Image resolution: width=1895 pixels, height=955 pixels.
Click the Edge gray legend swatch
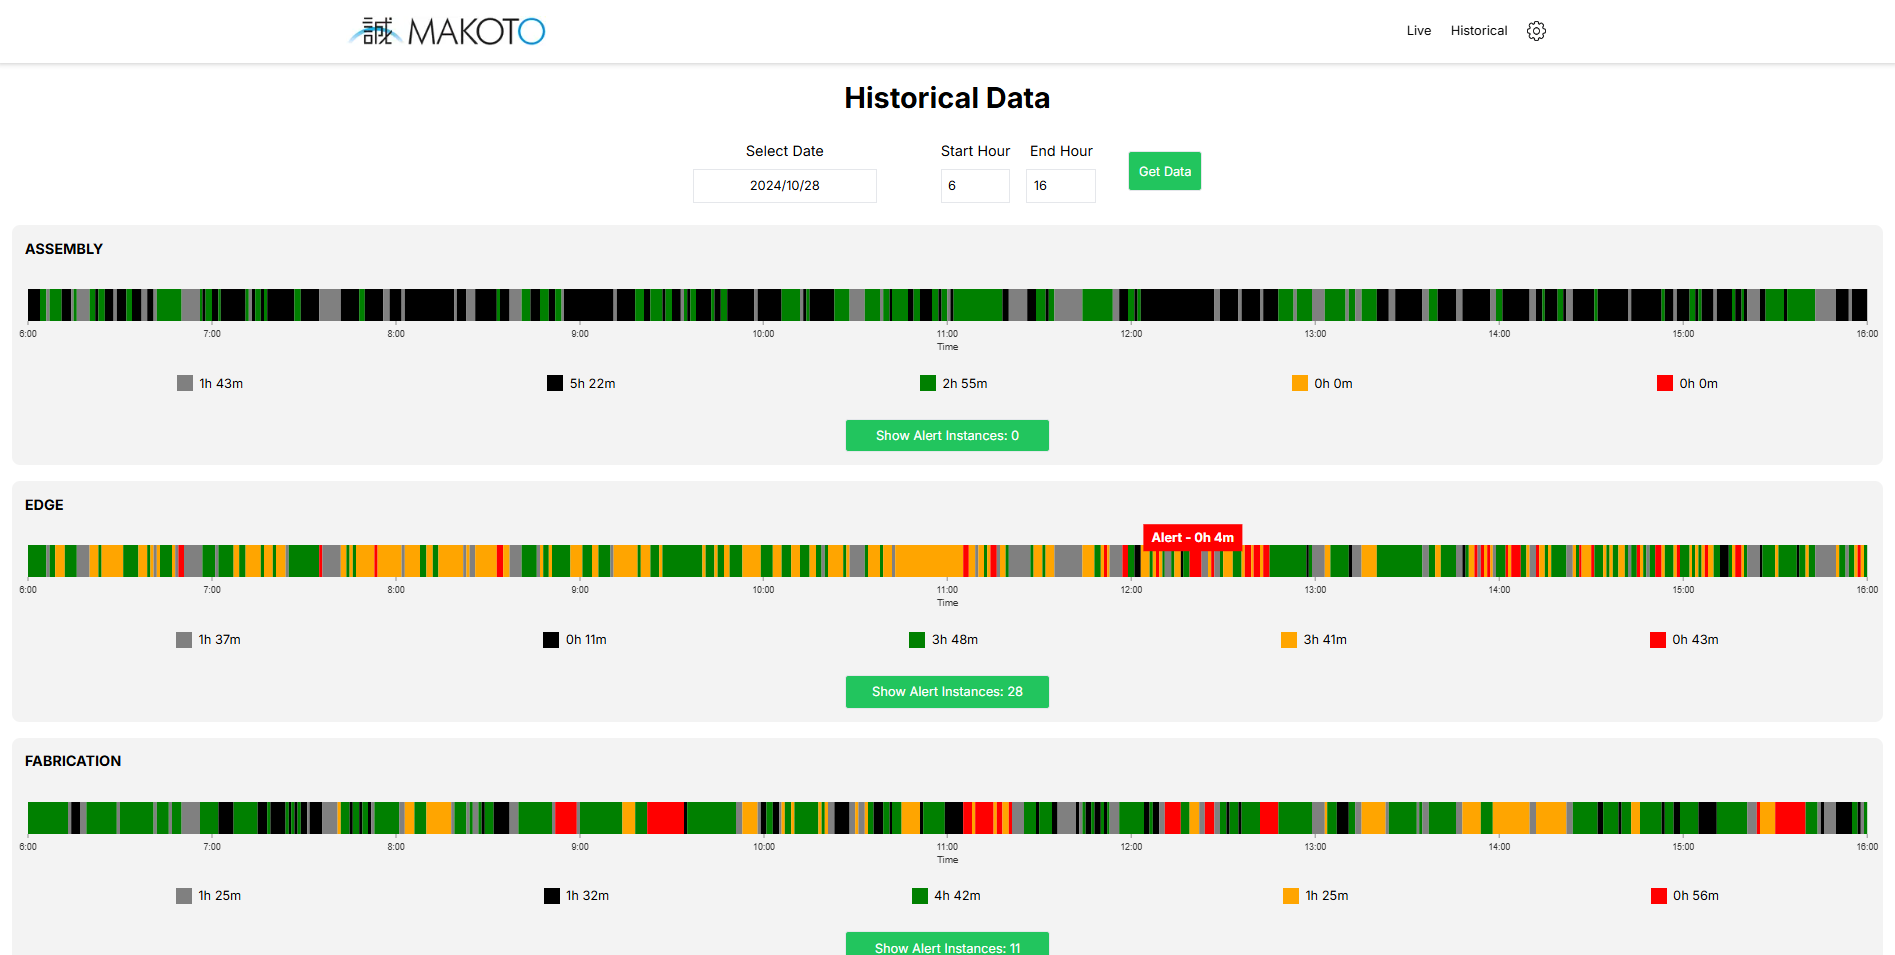click(x=184, y=640)
